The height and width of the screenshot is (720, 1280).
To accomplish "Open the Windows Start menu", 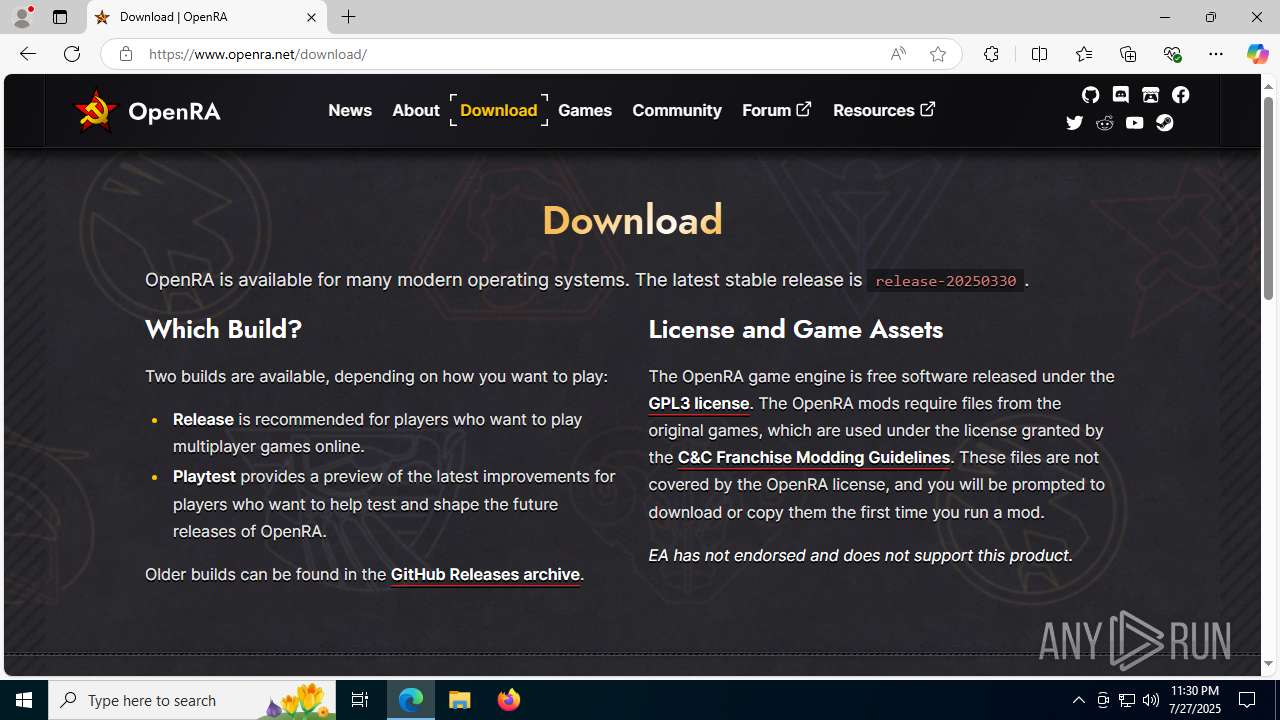I will (x=24, y=700).
